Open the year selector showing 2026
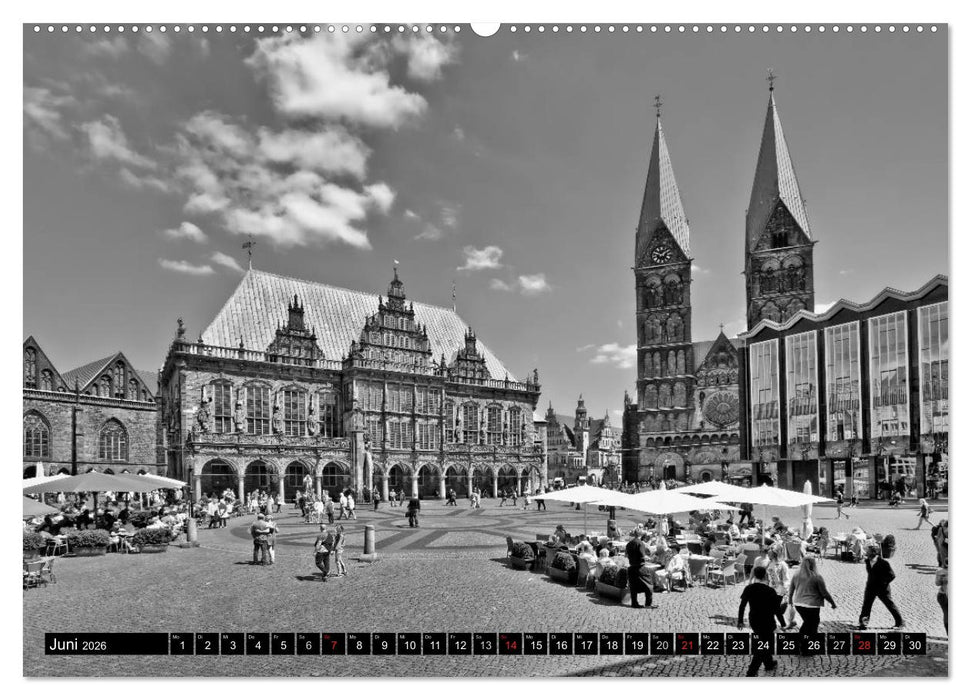 tap(96, 645)
